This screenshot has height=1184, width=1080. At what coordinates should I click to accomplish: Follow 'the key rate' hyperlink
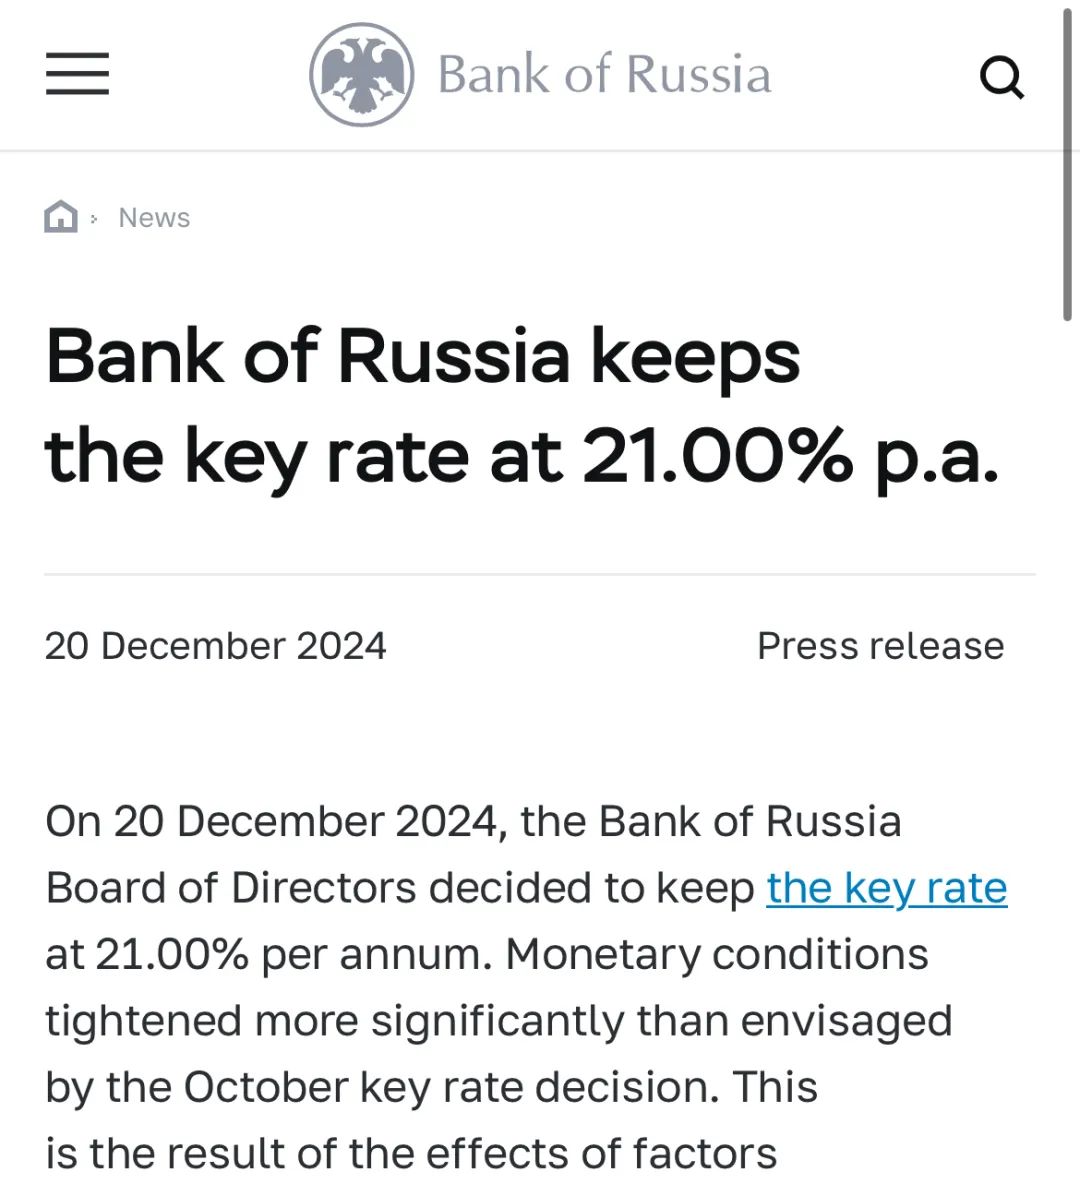pos(886,888)
